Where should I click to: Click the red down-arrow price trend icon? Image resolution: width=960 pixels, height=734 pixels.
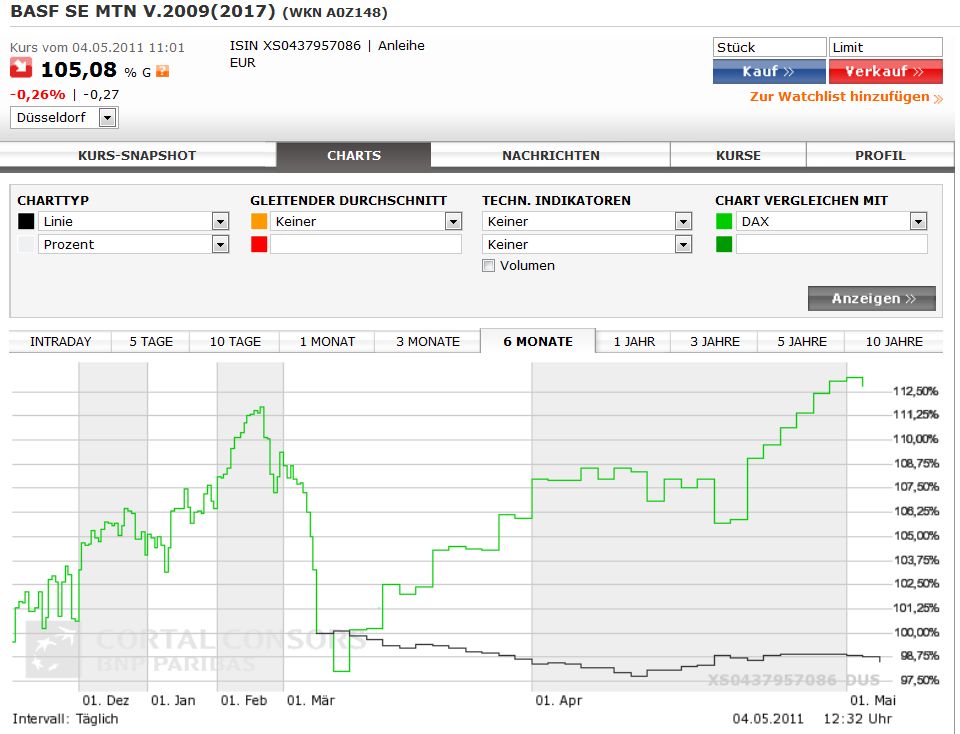coord(21,68)
